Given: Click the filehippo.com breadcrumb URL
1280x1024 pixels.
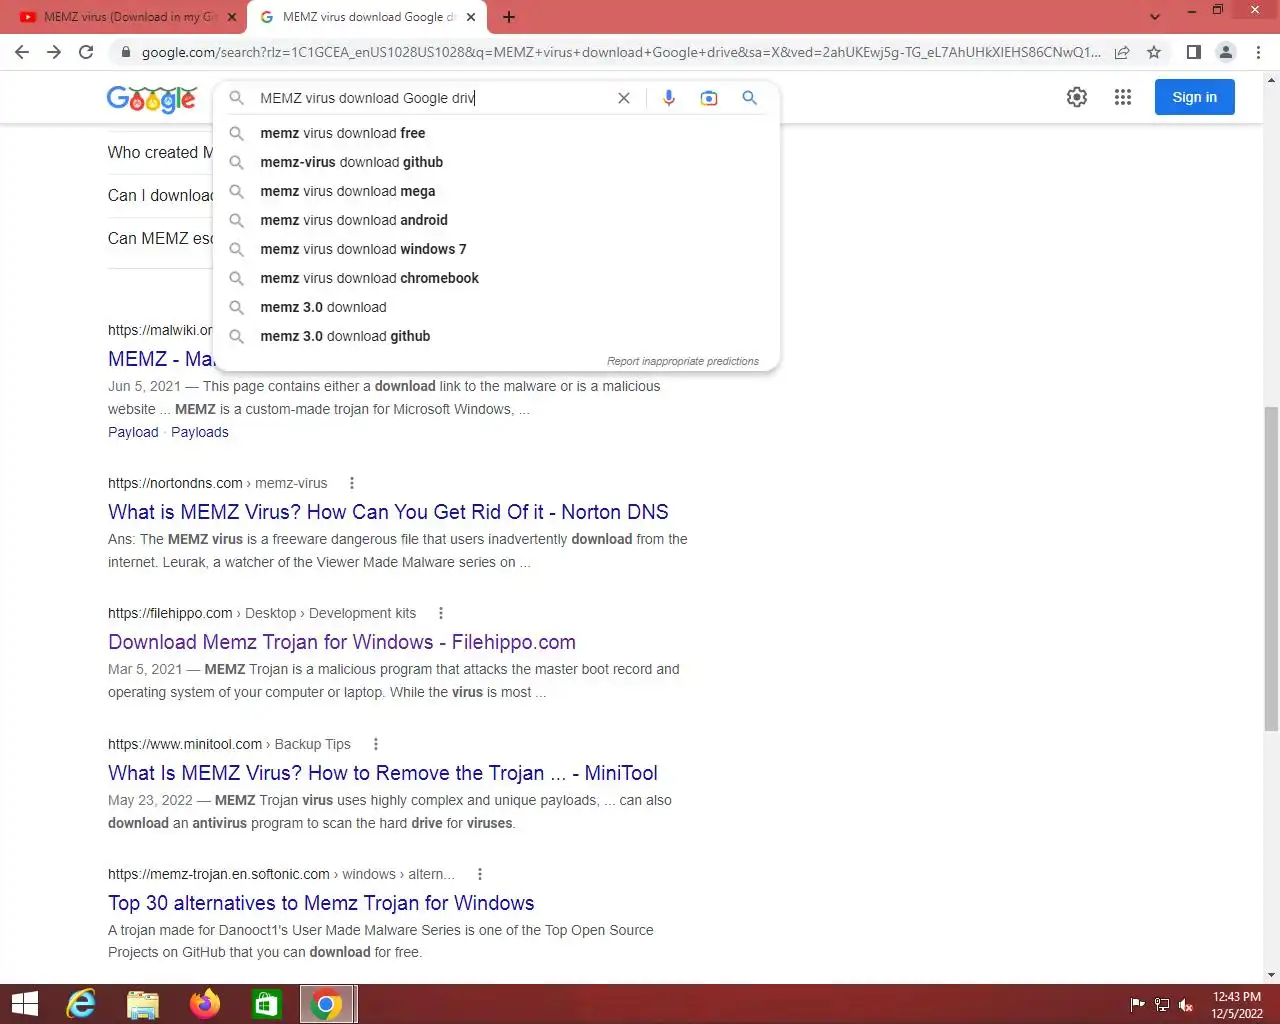Looking at the screenshot, I should 262,613.
